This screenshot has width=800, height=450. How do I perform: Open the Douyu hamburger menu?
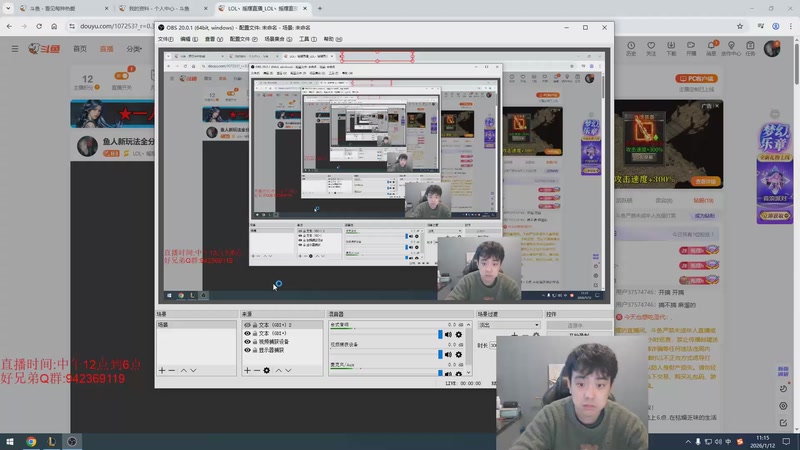(x=15, y=49)
